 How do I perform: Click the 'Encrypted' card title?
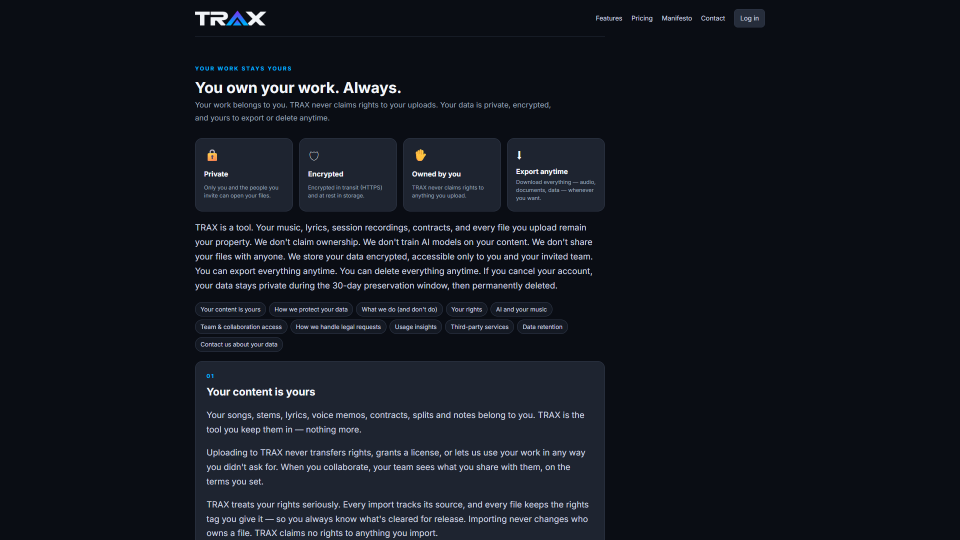[325, 174]
